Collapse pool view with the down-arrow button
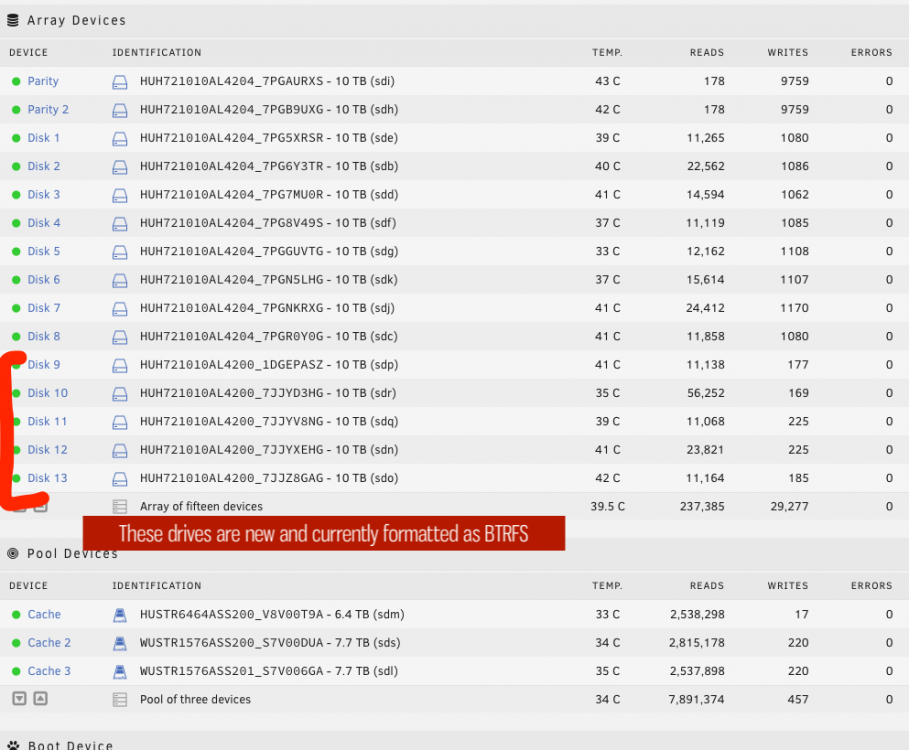The image size is (909, 750). (x=19, y=698)
